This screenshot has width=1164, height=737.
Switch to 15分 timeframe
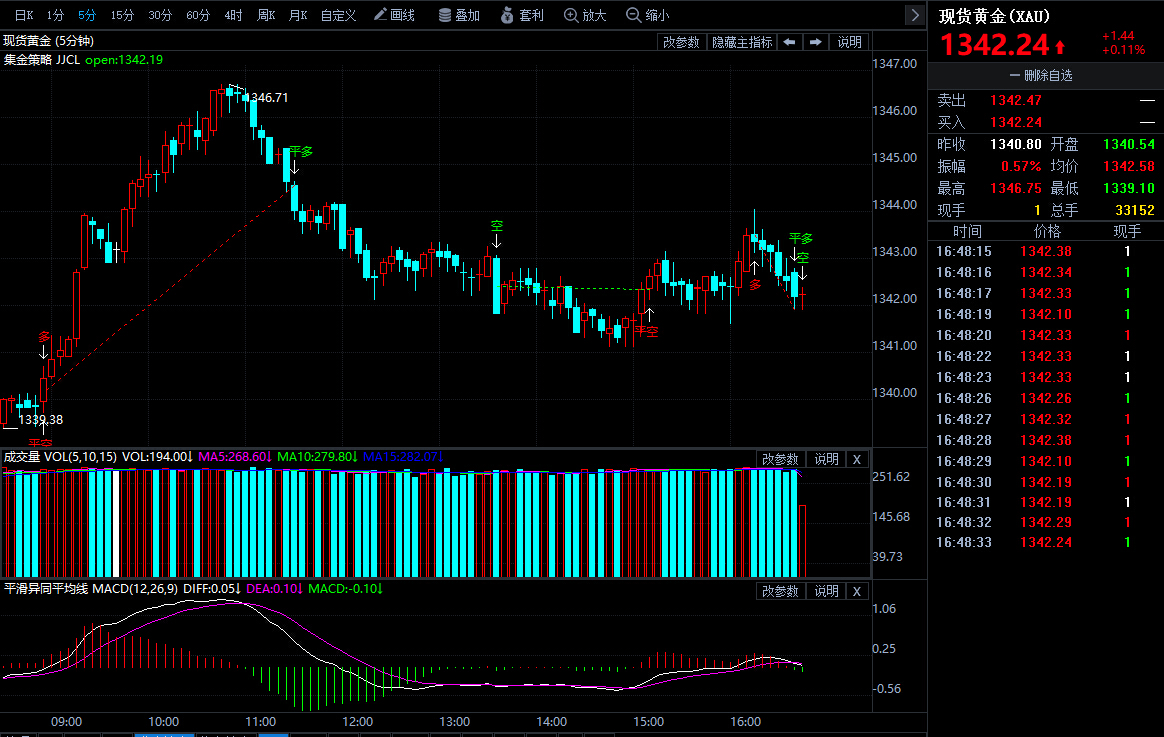tap(122, 15)
